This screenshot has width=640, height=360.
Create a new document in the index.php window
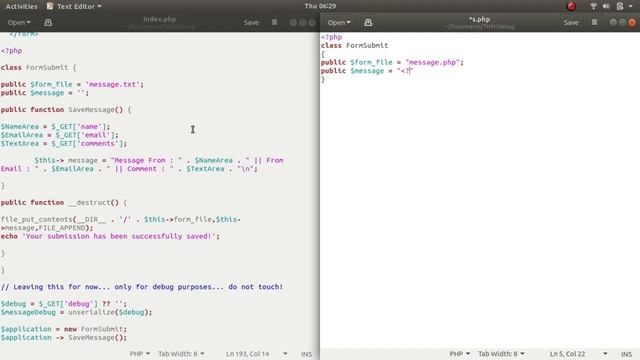[x=48, y=22]
